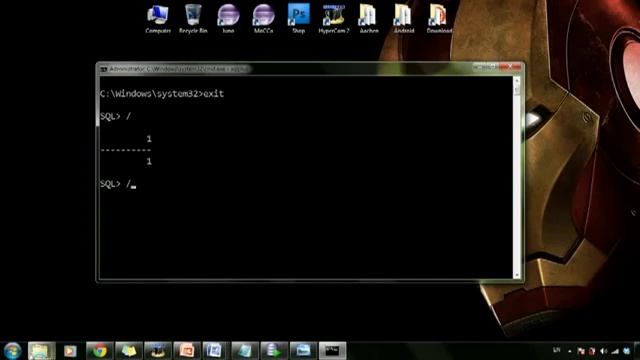Open the network signal tray icon

615,351
